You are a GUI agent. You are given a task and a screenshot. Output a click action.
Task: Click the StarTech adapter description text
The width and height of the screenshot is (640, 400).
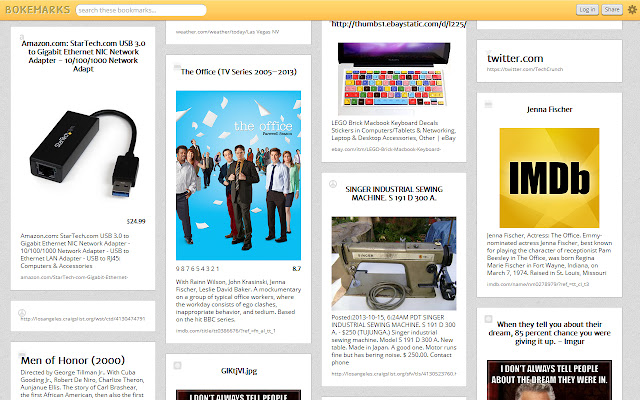coord(75,251)
